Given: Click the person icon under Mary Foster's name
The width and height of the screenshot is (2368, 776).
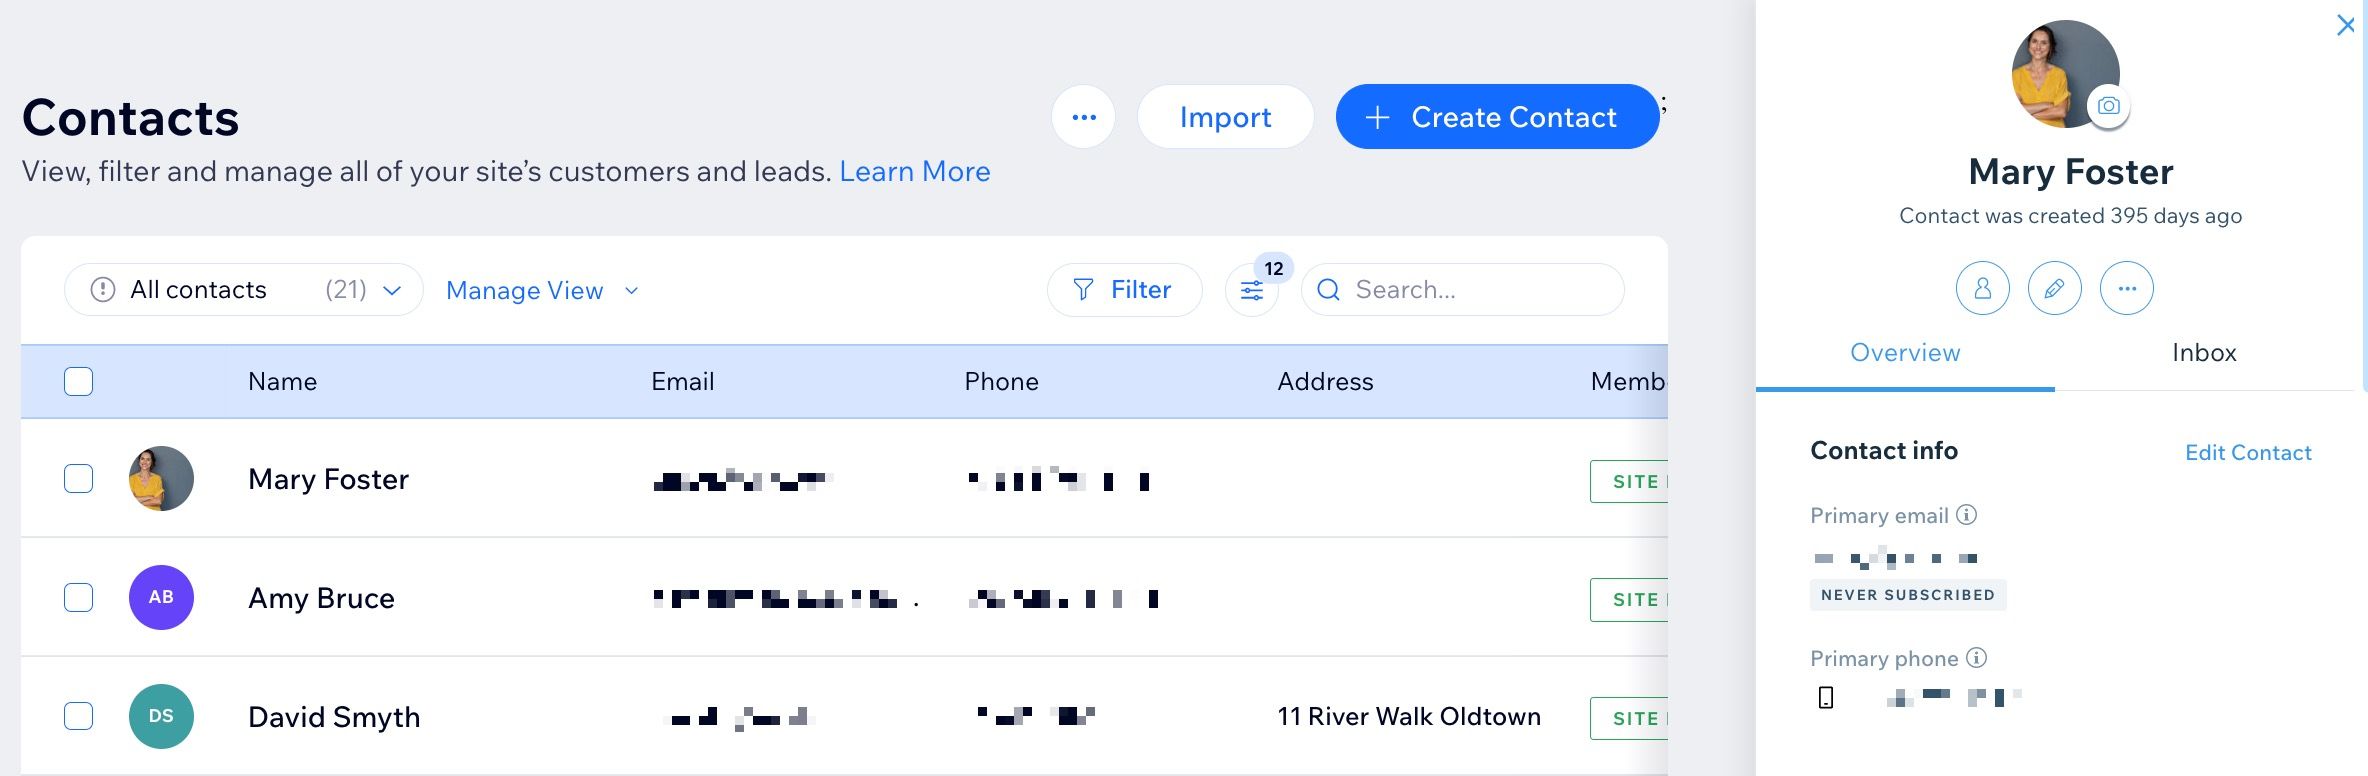Looking at the screenshot, I should pos(1982,289).
